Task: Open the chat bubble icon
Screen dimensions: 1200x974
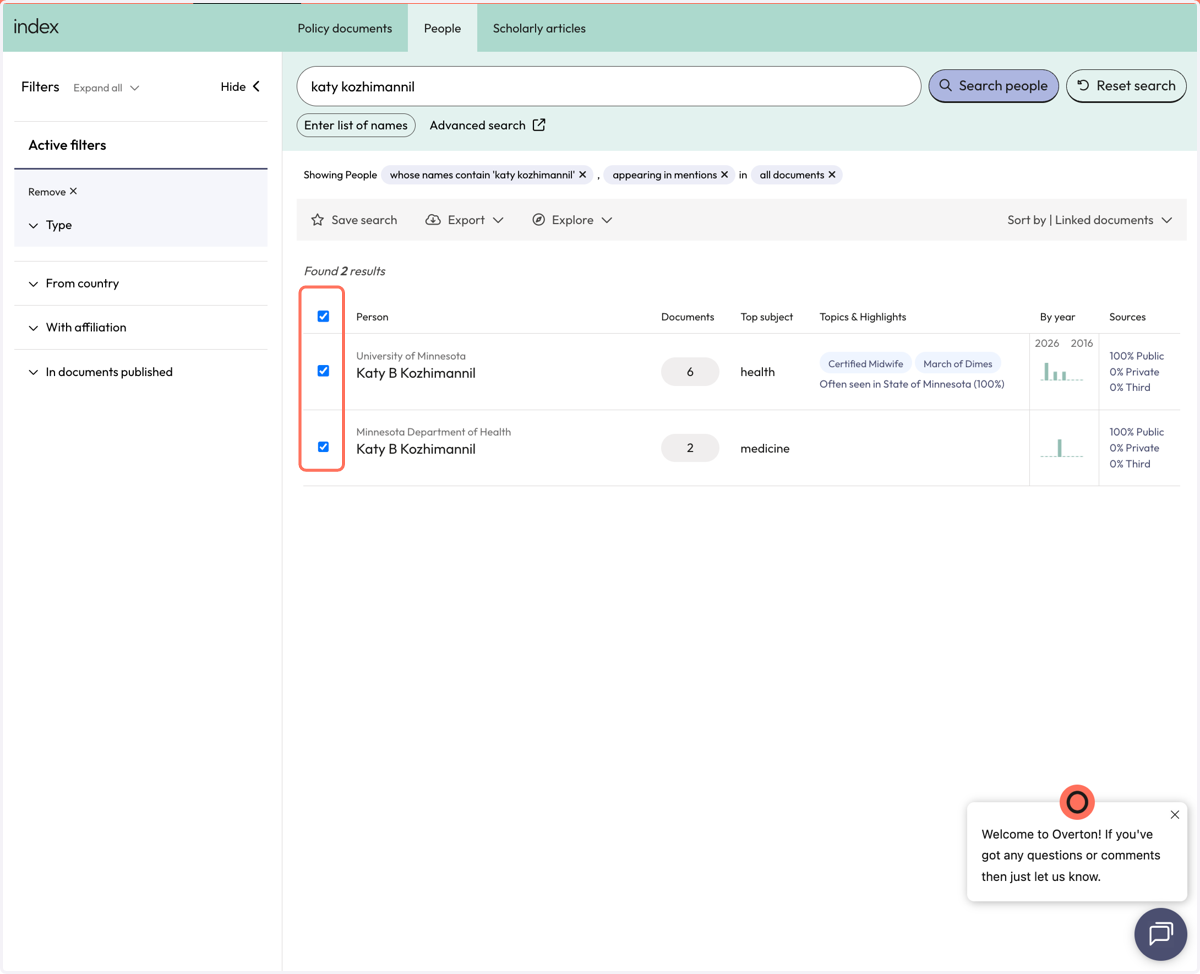Action: [1160, 934]
